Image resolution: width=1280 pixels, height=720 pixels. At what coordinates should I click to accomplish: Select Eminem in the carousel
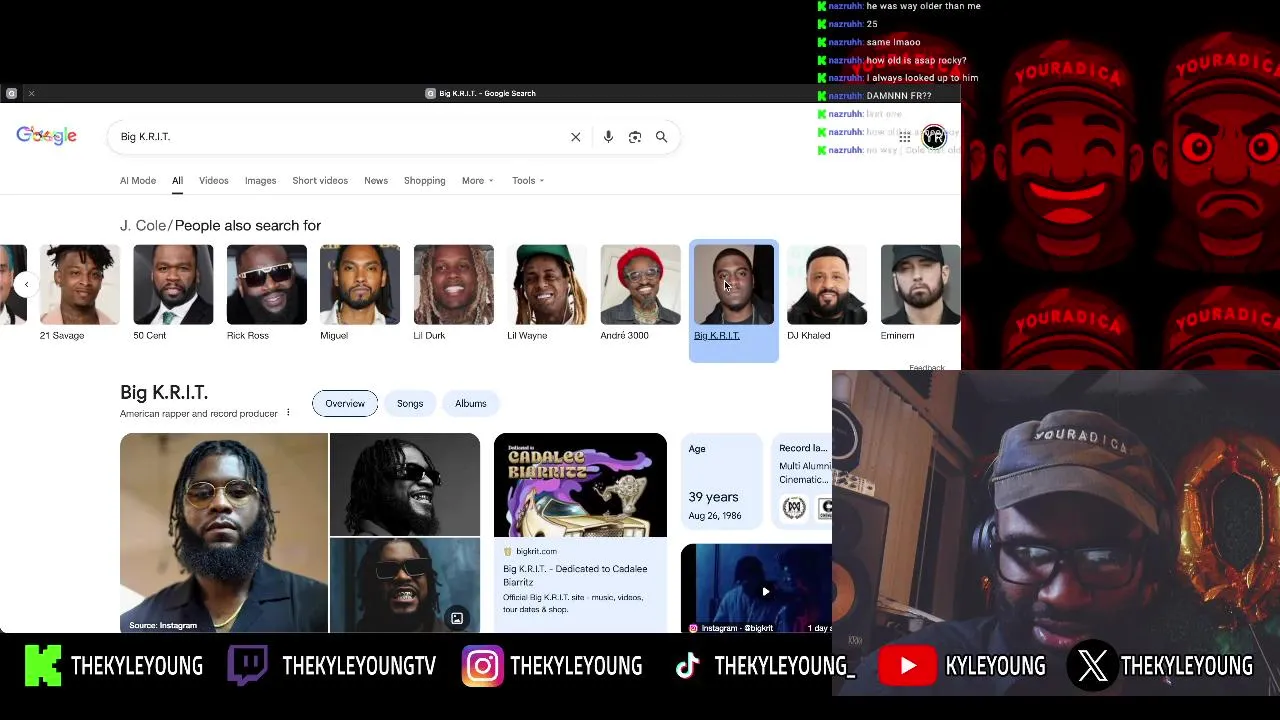(920, 293)
